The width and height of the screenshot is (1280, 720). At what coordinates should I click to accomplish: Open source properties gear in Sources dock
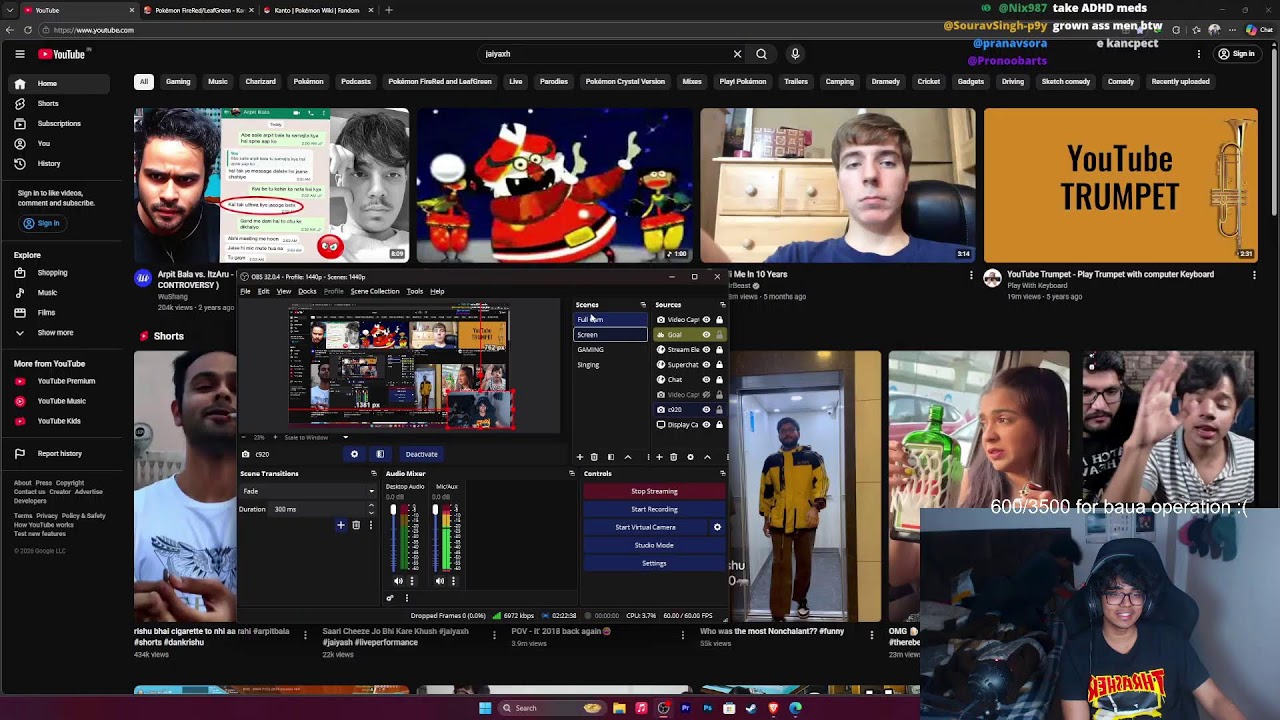690,457
